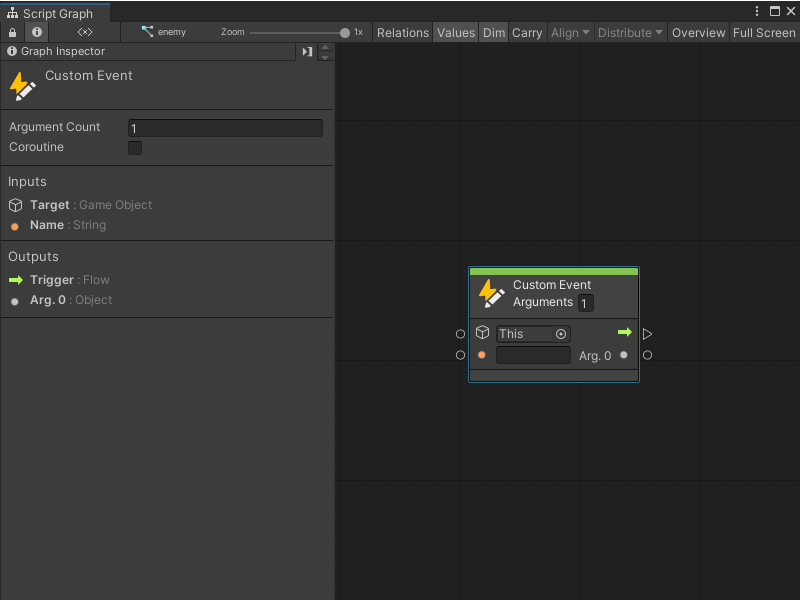The height and width of the screenshot is (600, 800).
Task: Click the lock icon in the toolbar
Action: click(x=12, y=31)
